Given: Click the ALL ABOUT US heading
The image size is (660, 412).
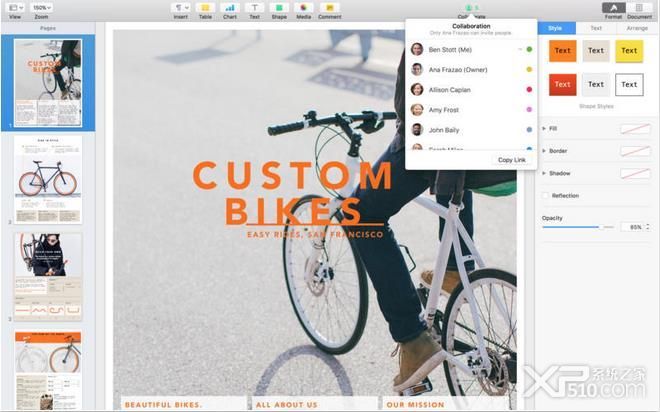Looking at the screenshot, I should 287,405.
